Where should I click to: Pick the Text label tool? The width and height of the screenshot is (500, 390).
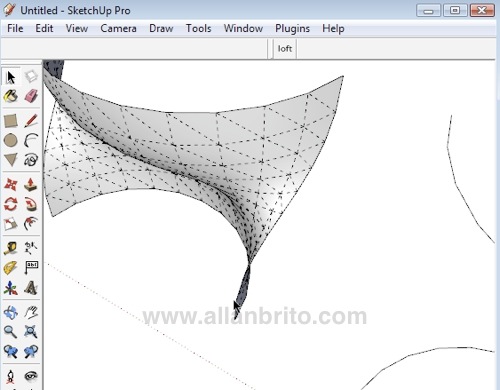click(x=31, y=268)
